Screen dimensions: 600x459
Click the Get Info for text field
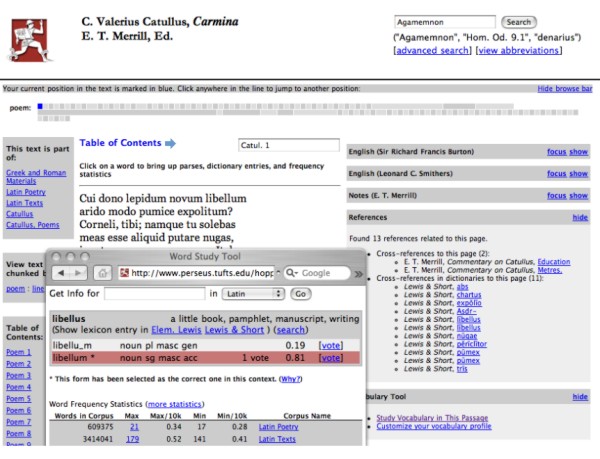[153, 294]
